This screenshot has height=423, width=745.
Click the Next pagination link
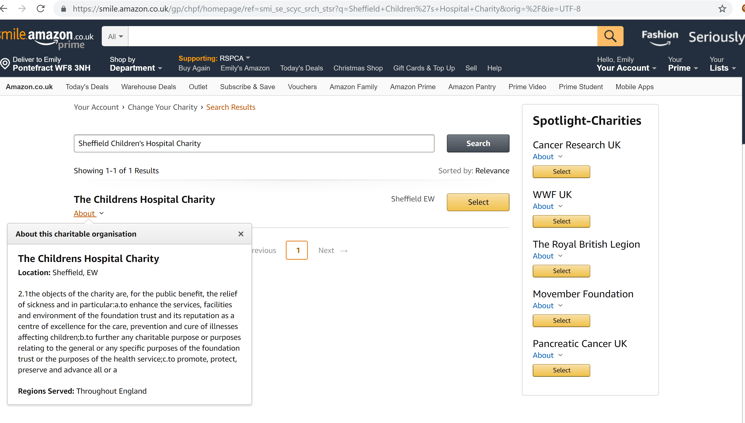point(333,250)
